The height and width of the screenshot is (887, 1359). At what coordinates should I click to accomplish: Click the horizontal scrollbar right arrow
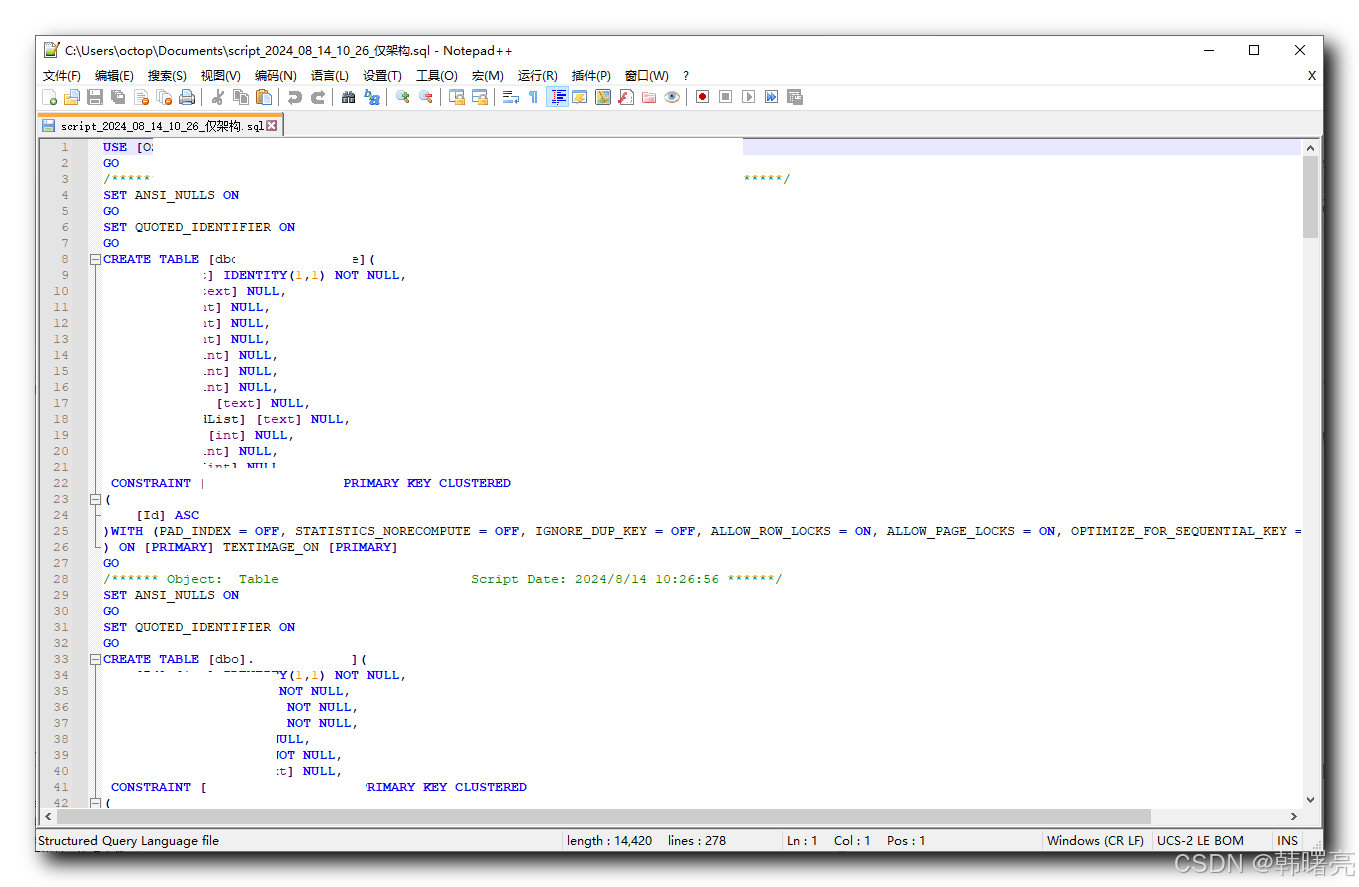(1293, 817)
